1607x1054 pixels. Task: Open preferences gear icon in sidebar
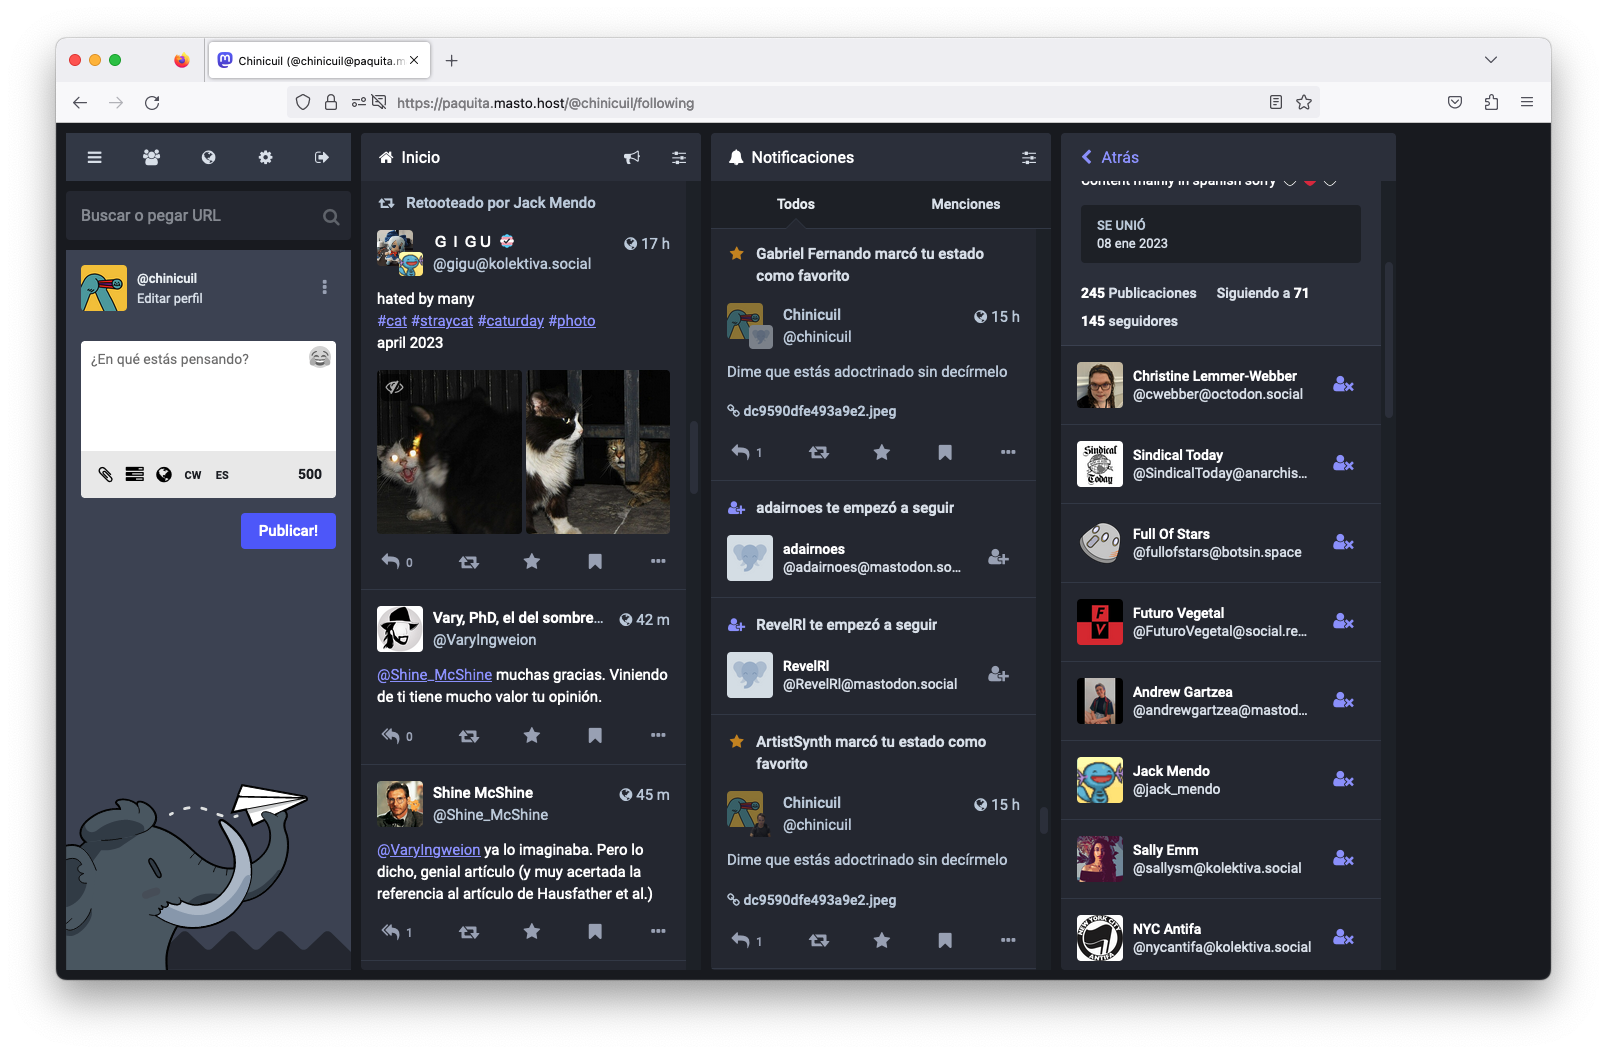click(x=265, y=157)
